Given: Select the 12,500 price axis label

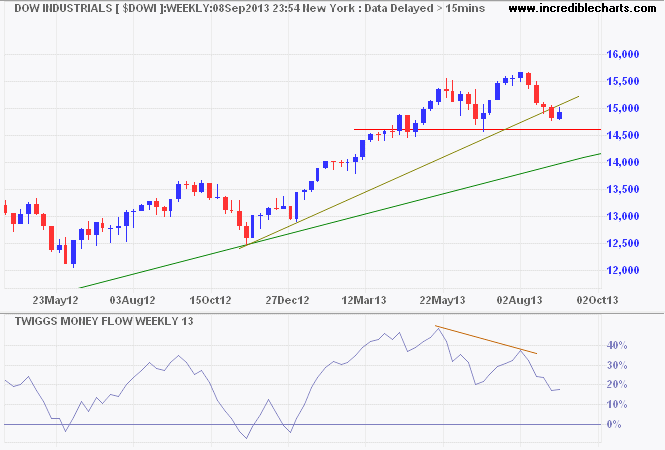Looking at the screenshot, I should point(623,243).
